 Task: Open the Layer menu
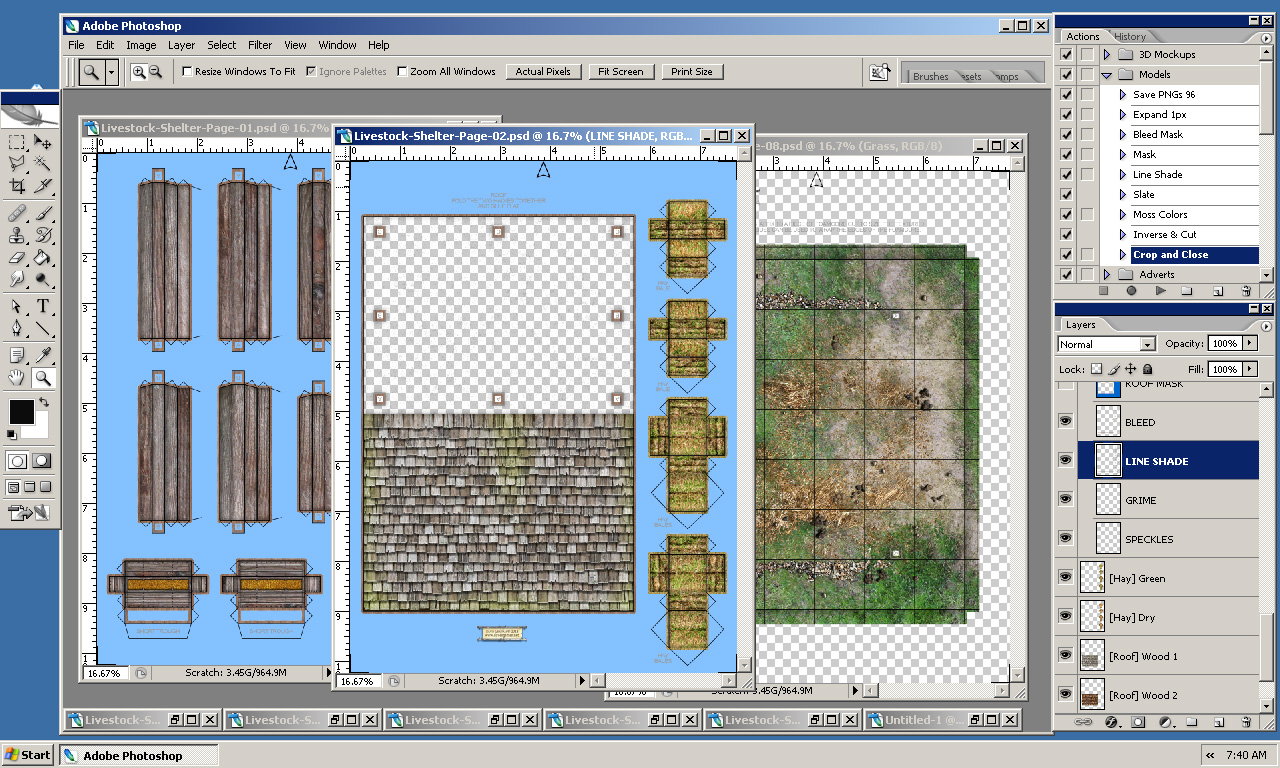[181, 45]
